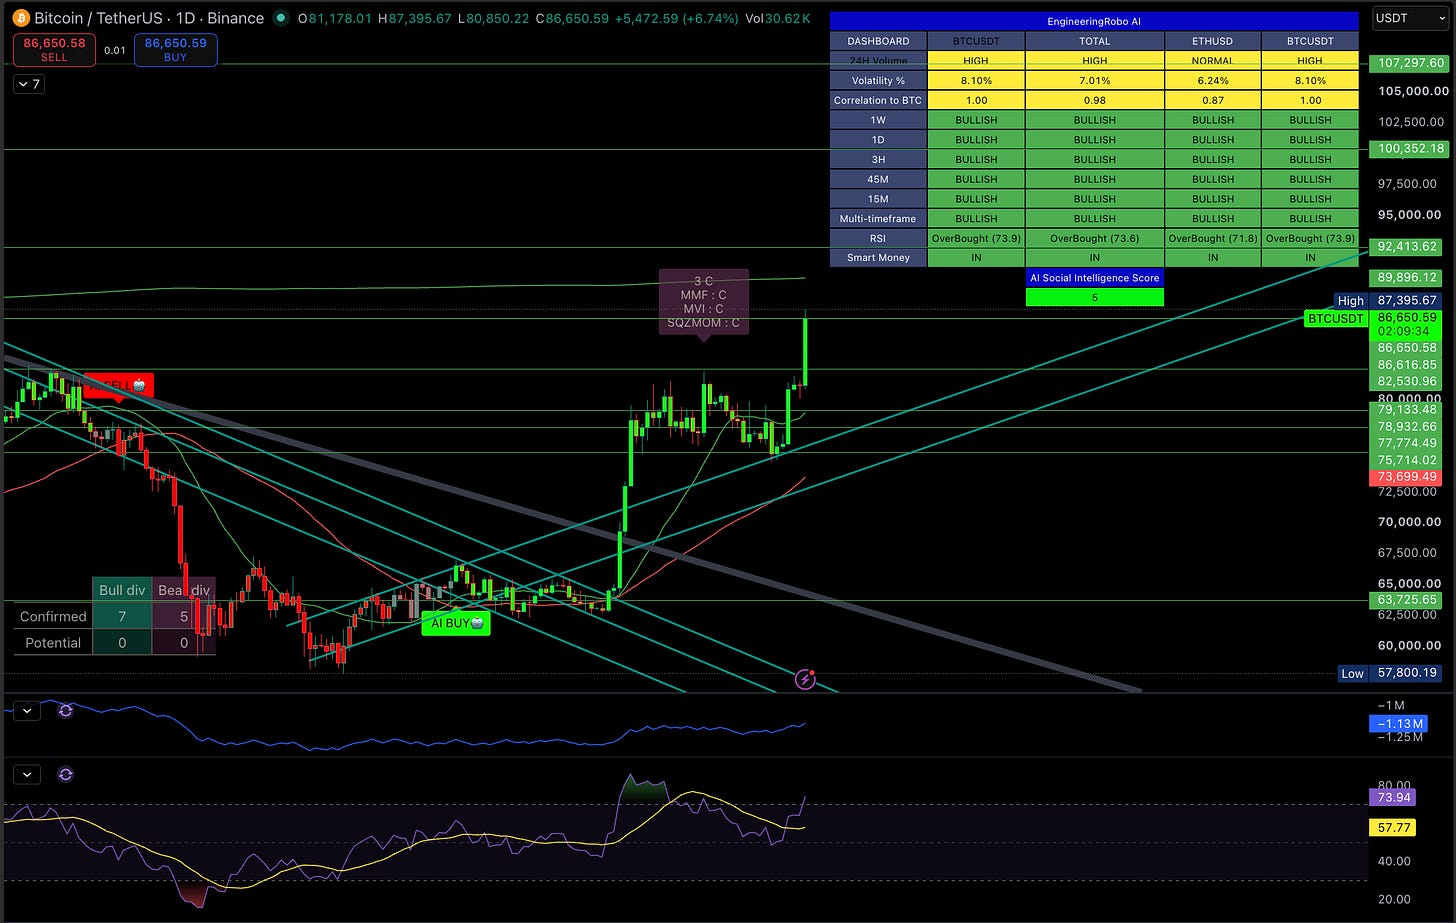The width and height of the screenshot is (1456, 923).
Task: Click the OverBought (73.6) cell
Action: click(x=1095, y=238)
